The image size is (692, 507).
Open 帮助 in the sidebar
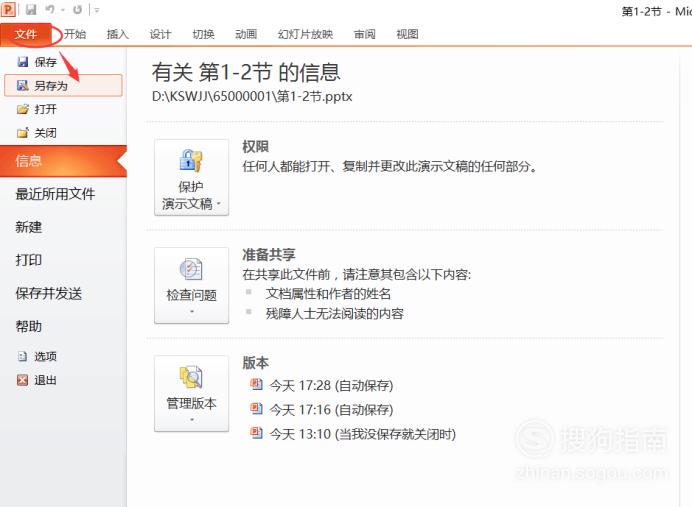29,326
